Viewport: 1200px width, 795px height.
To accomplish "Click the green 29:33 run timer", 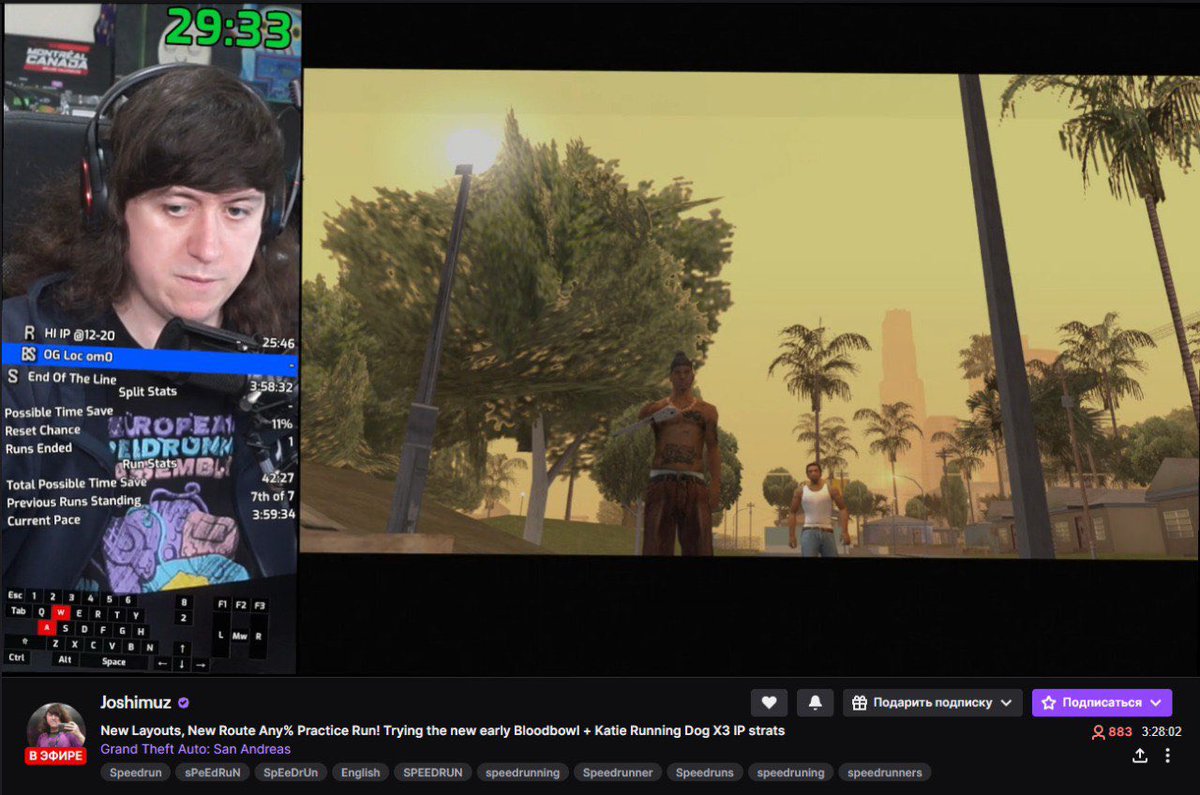I will tap(229, 28).
